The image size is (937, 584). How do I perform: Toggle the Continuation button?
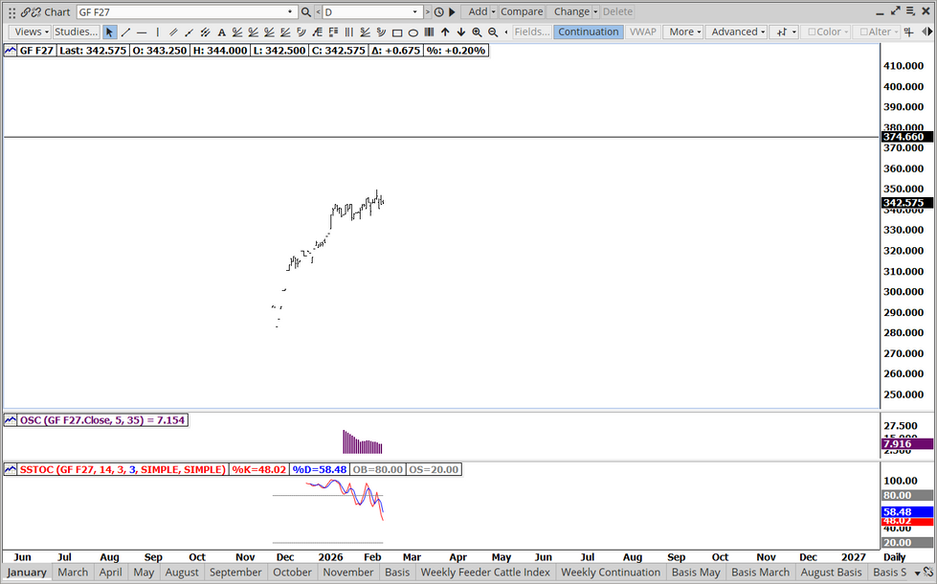[588, 32]
